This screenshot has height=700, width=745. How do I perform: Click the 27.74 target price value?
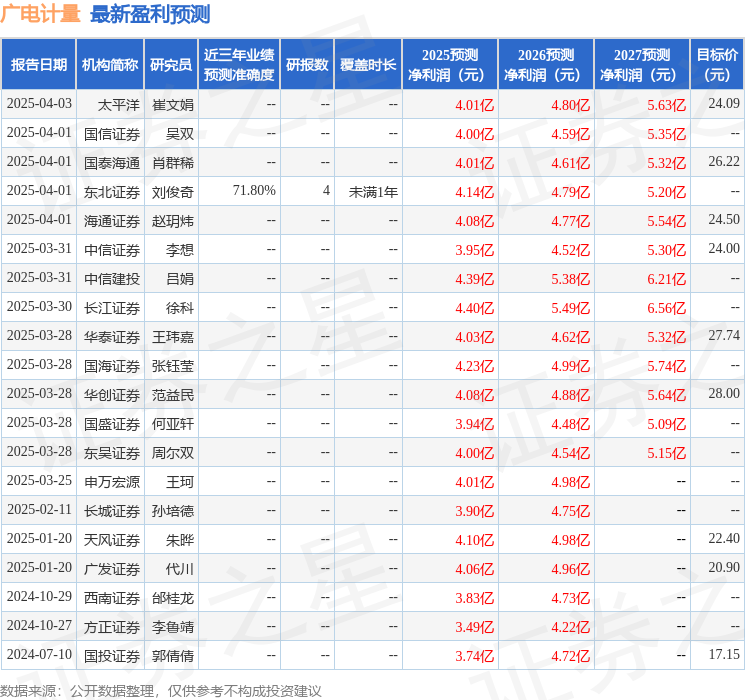724,335
